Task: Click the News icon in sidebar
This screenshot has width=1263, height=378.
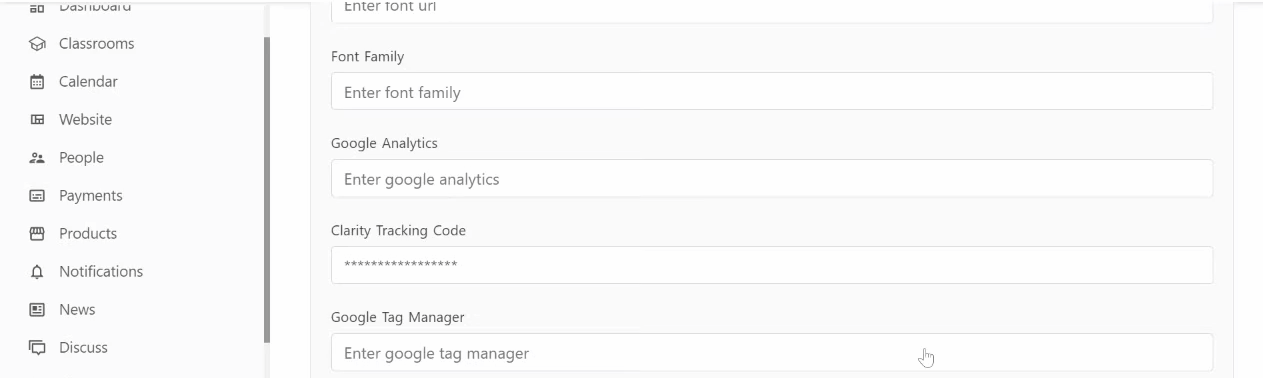Action: tap(37, 310)
